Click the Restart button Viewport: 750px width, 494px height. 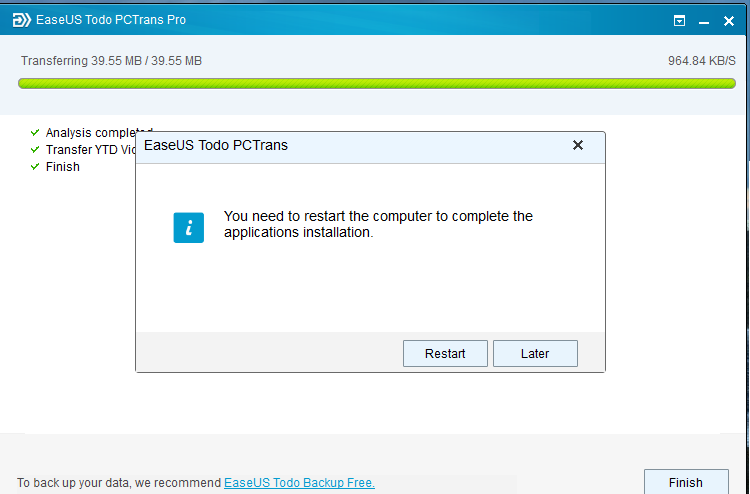pyautogui.click(x=445, y=353)
